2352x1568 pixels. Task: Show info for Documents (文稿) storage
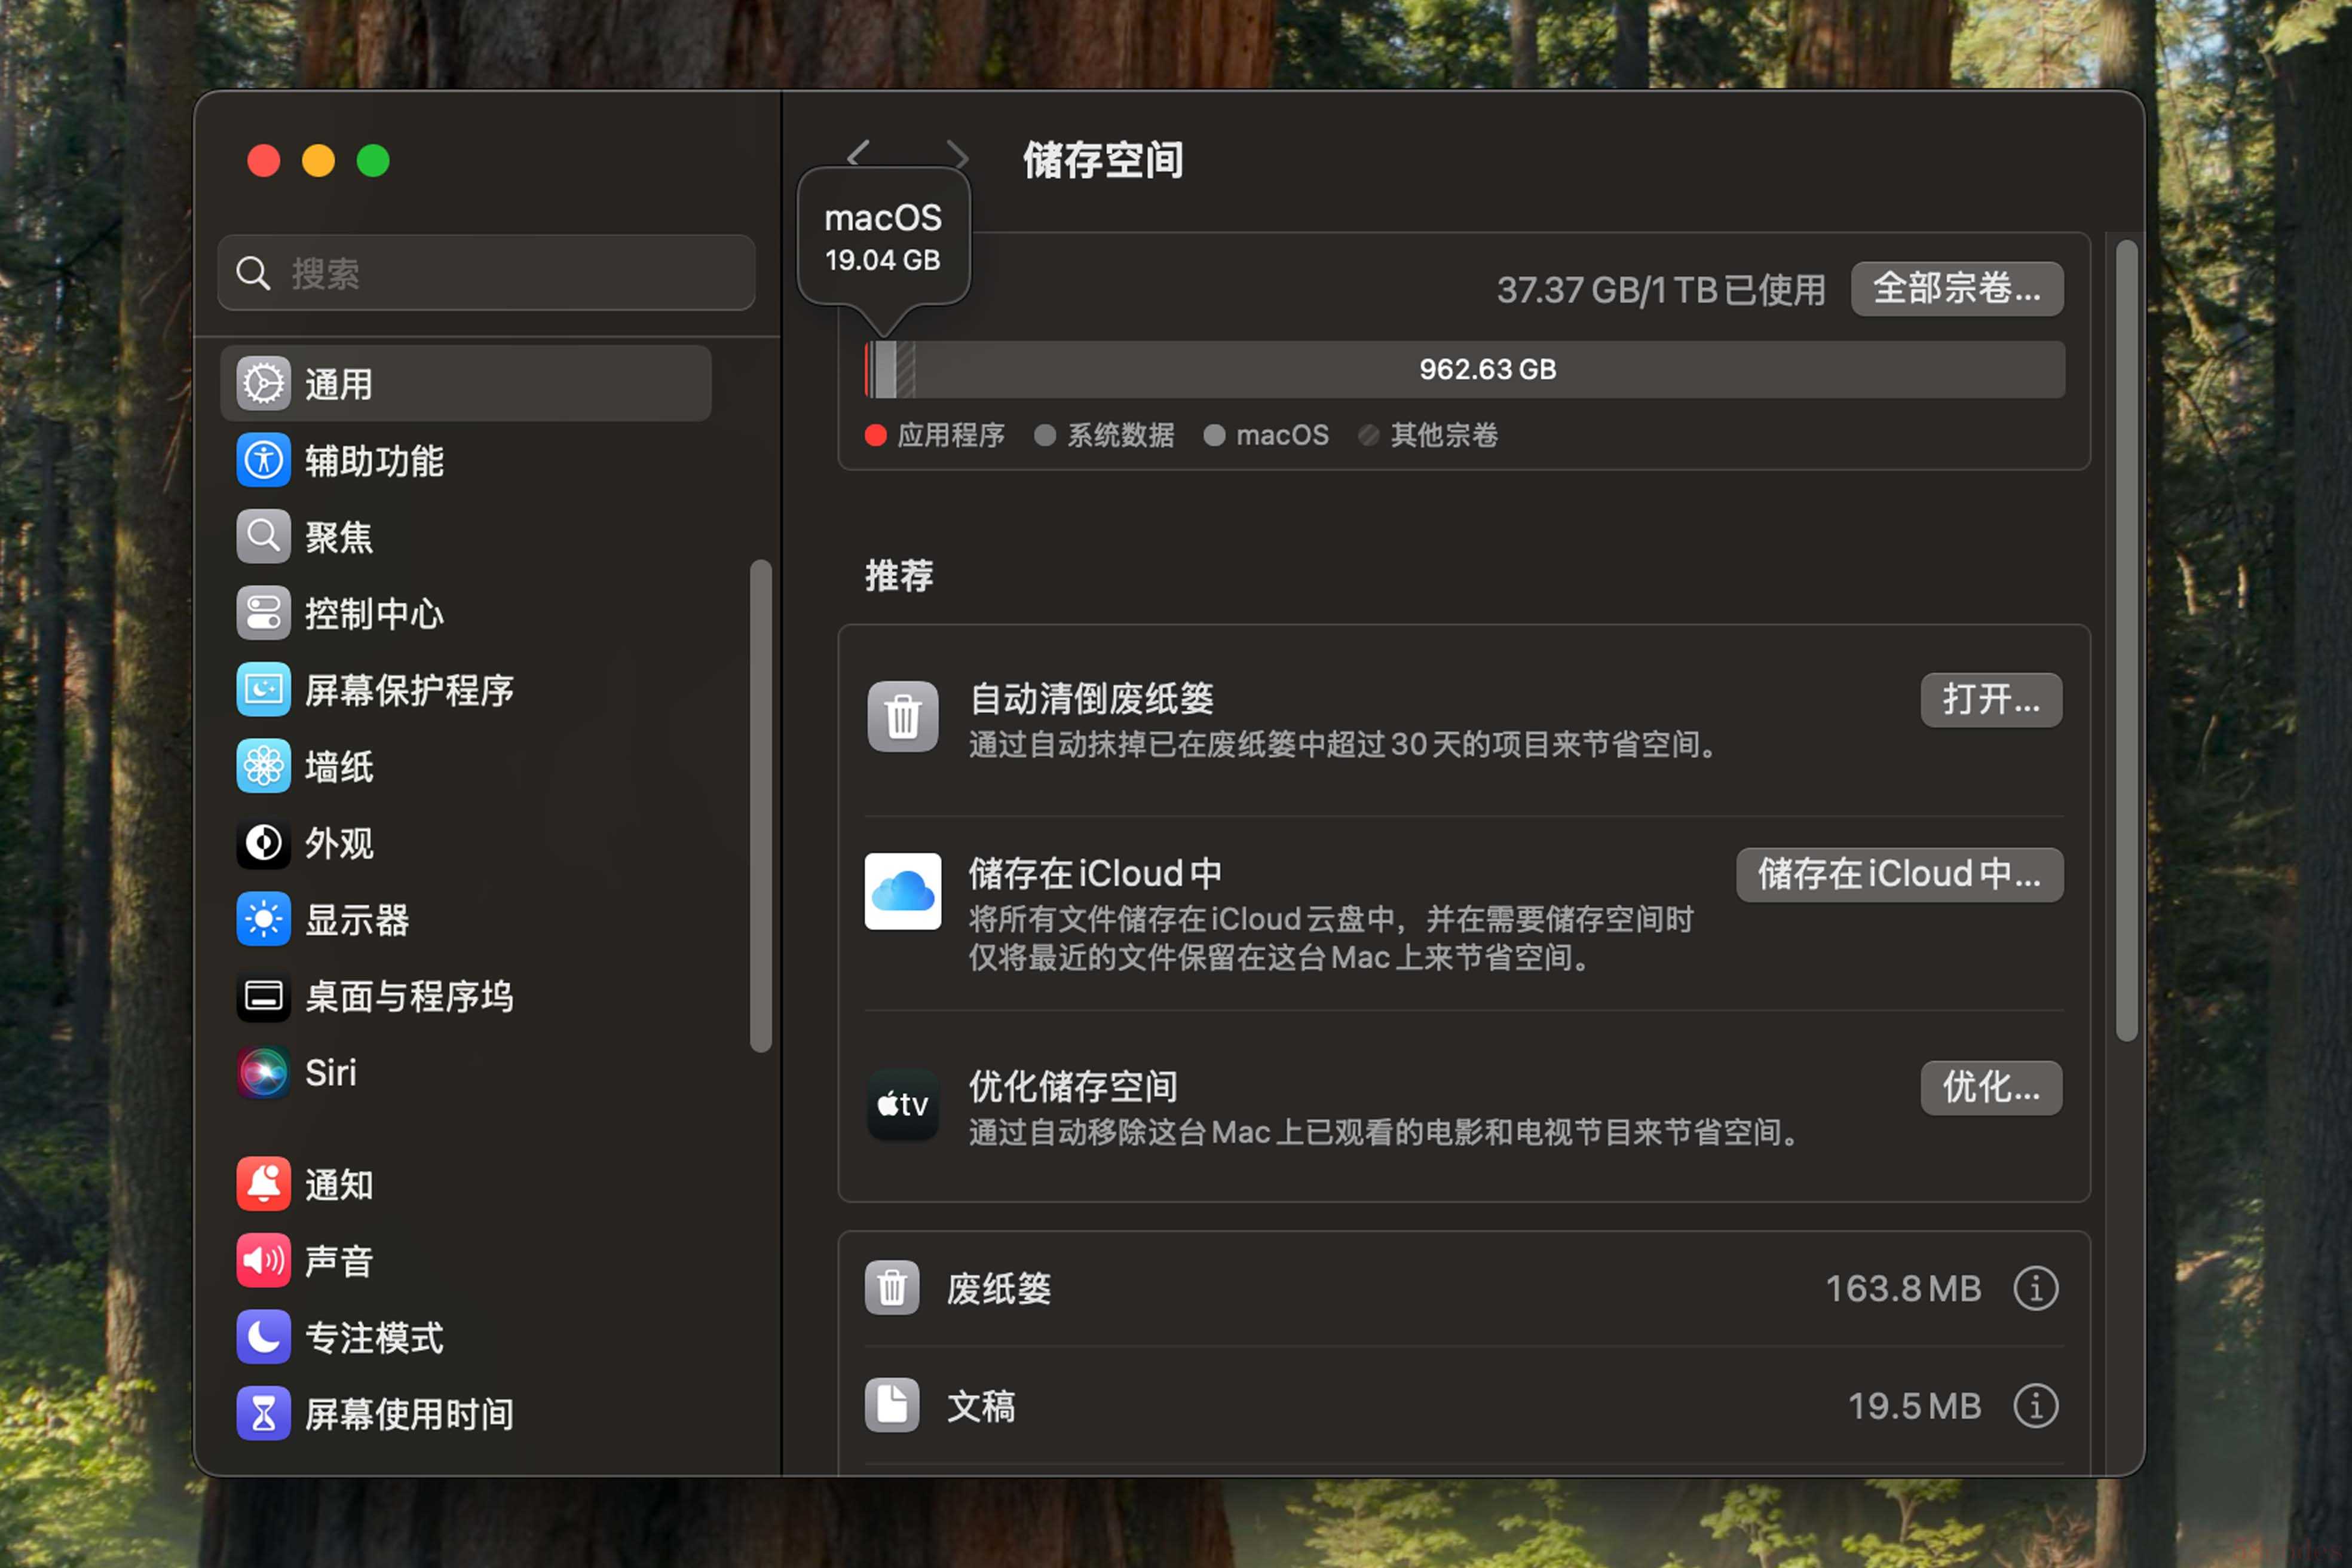coord(2035,1406)
